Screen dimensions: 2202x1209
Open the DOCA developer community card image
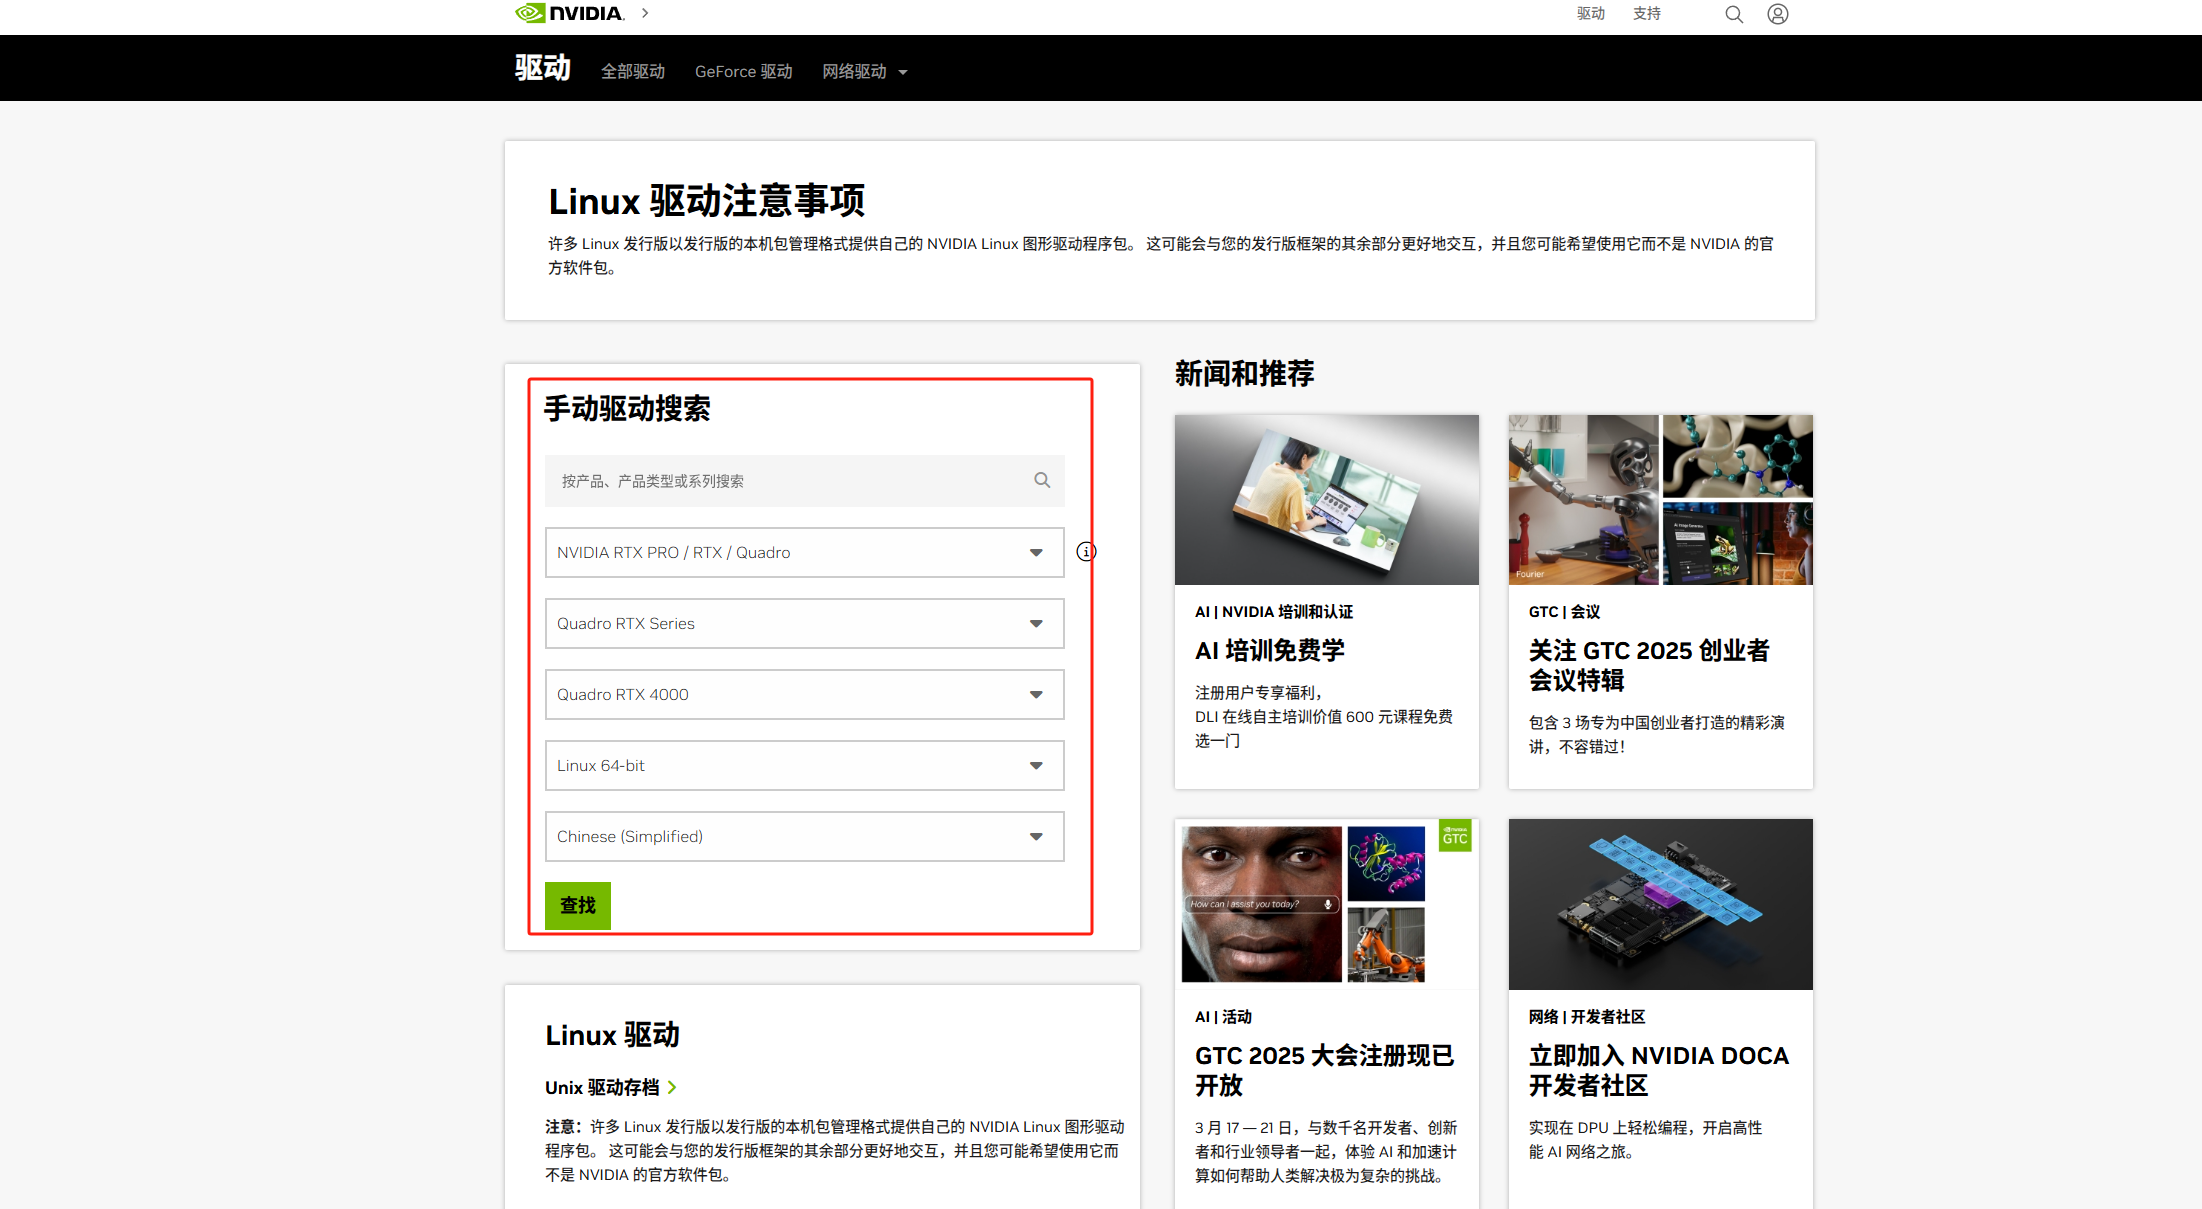tap(1660, 904)
